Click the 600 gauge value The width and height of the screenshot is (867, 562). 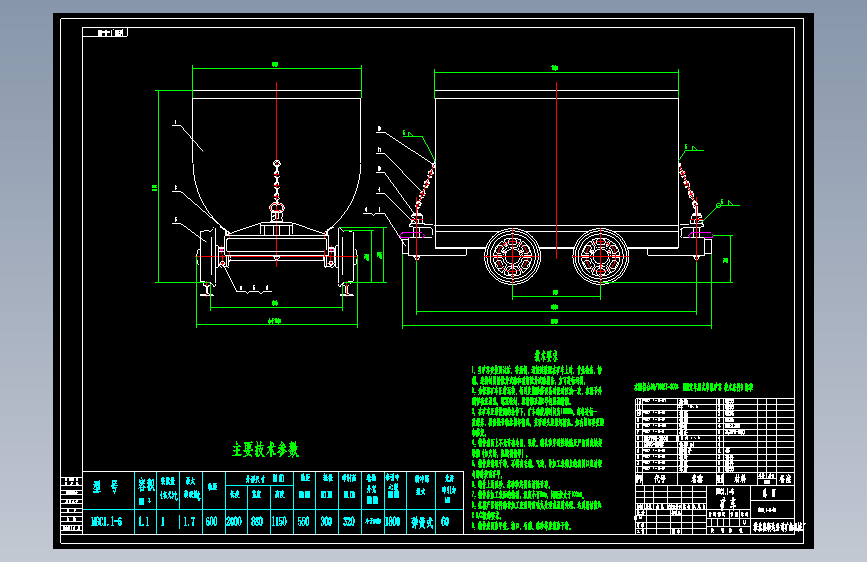[211, 522]
